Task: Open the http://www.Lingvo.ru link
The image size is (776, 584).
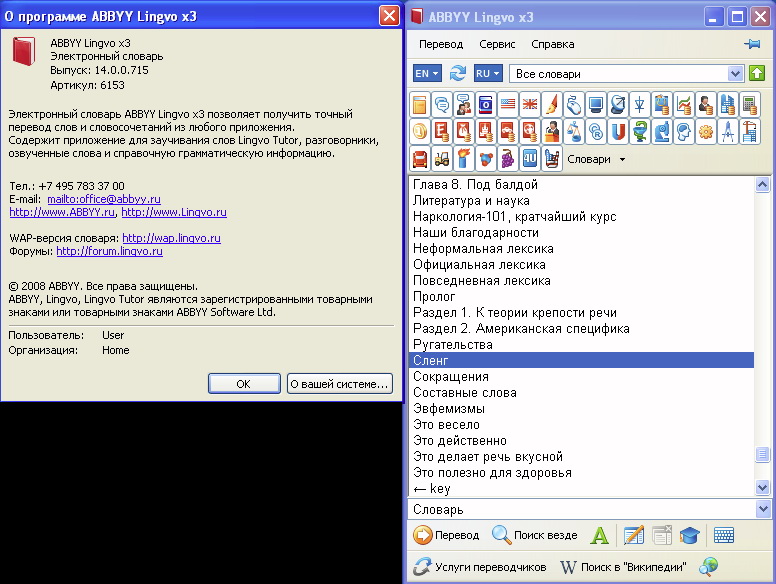Action: pos(174,212)
